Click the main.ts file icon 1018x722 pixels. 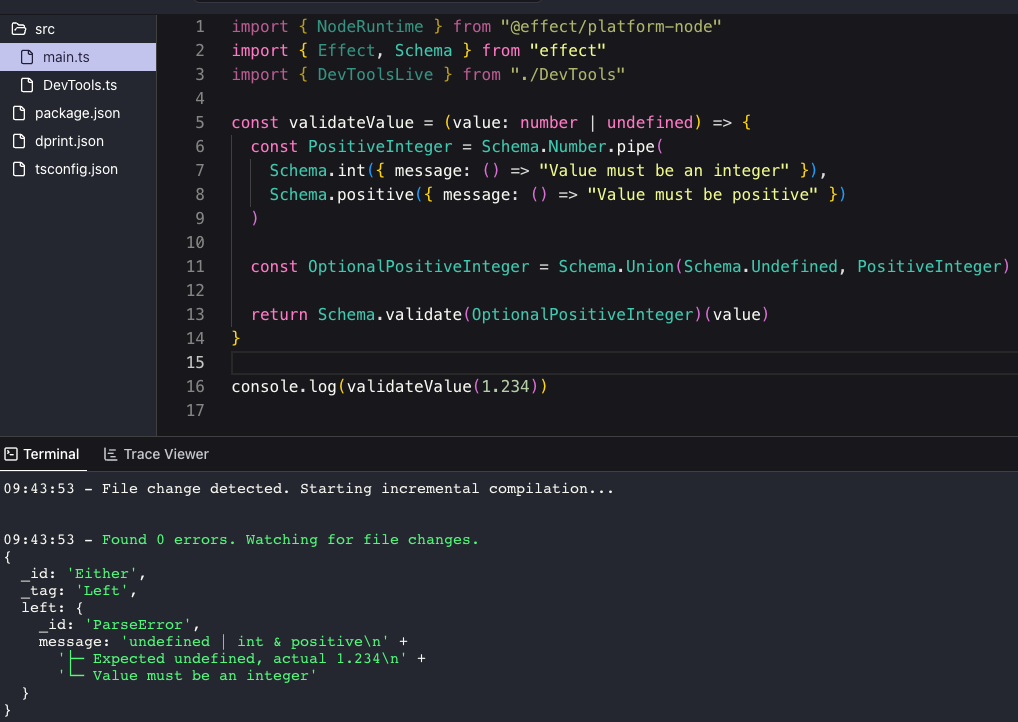[27, 57]
